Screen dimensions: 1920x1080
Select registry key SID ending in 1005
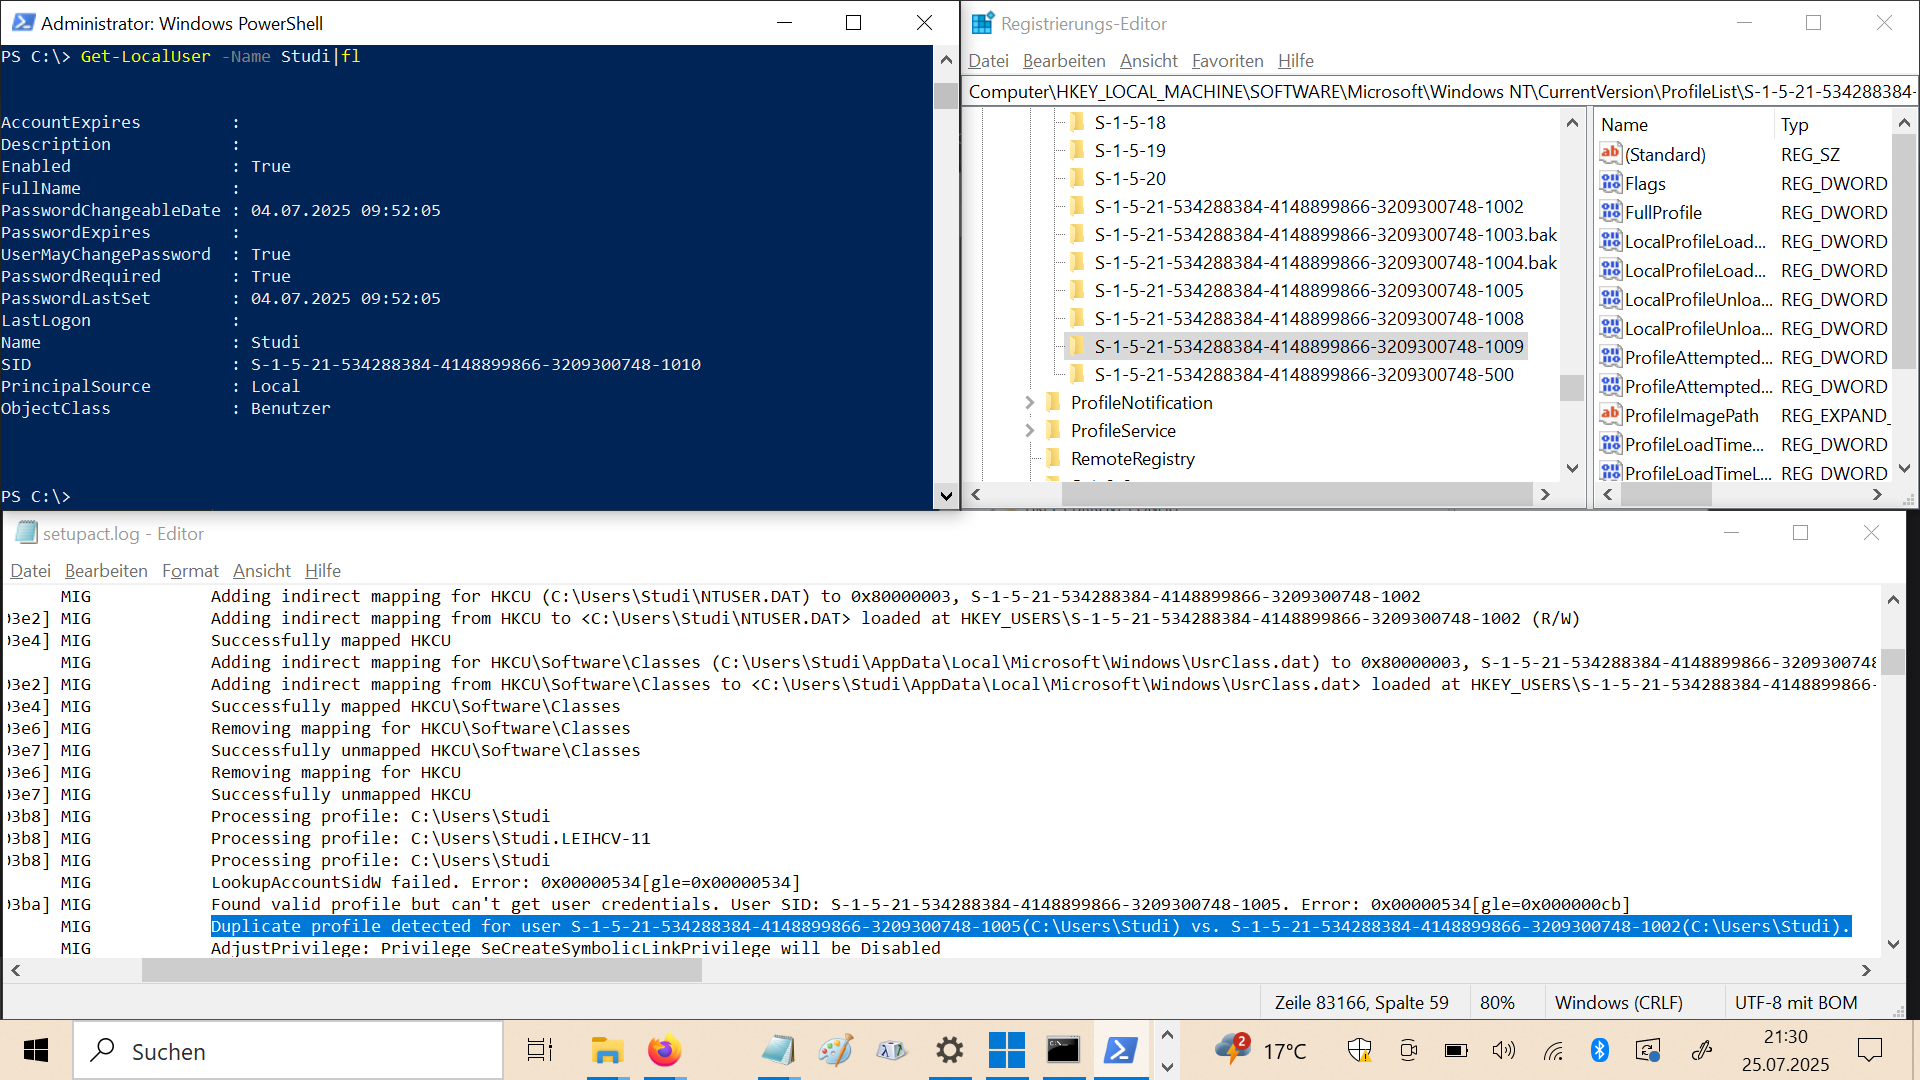1308,290
